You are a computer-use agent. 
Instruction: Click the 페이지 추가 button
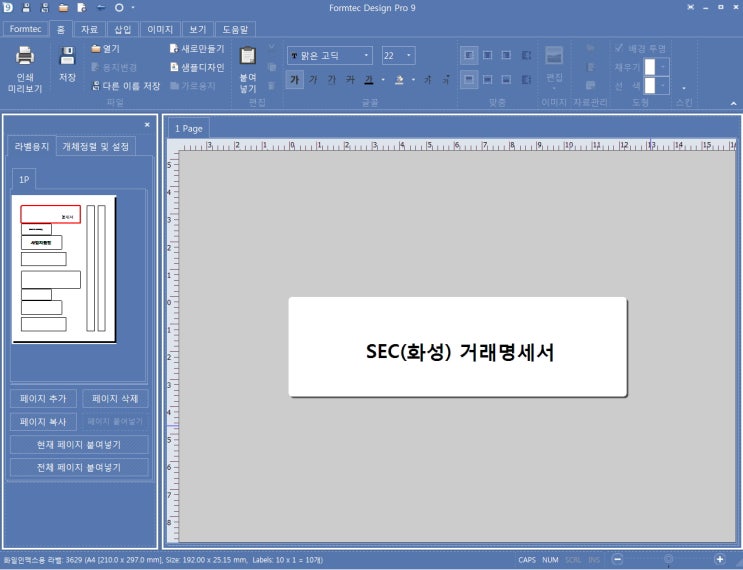coord(44,398)
